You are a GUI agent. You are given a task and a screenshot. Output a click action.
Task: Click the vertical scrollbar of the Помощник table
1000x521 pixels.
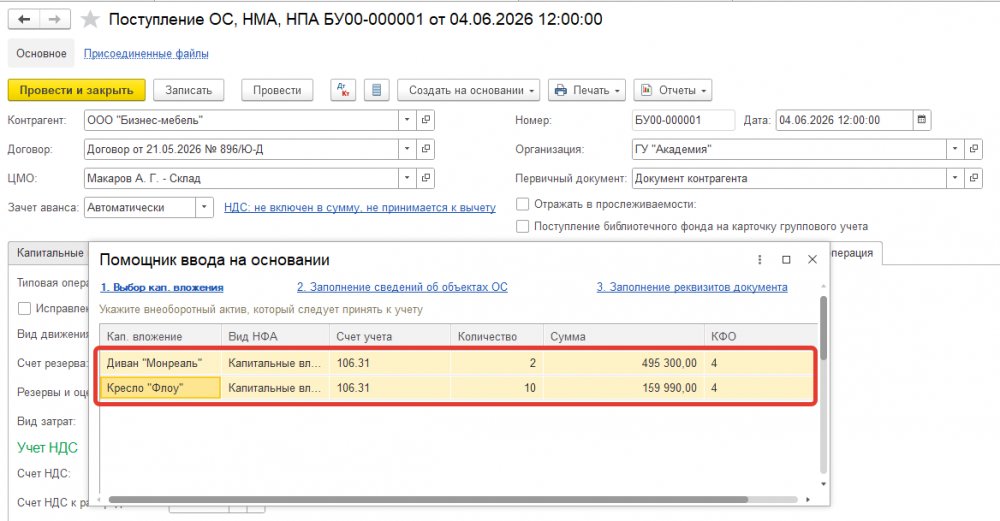tap(823, 328)
